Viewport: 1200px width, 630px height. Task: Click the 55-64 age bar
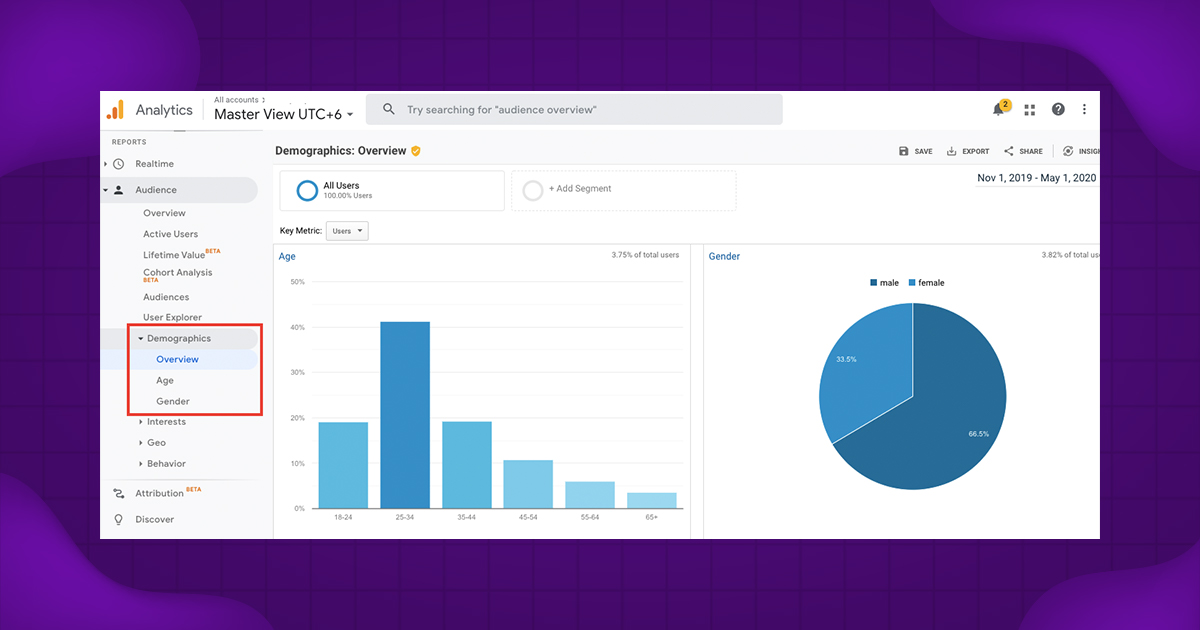pos(590,495)
